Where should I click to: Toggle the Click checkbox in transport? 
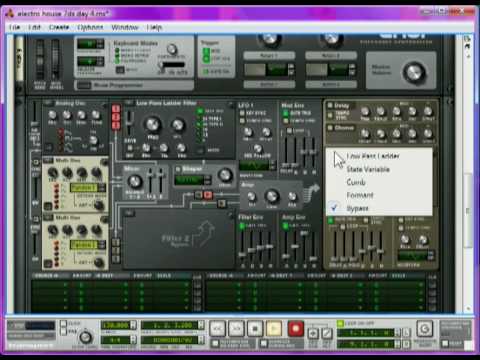63,323
